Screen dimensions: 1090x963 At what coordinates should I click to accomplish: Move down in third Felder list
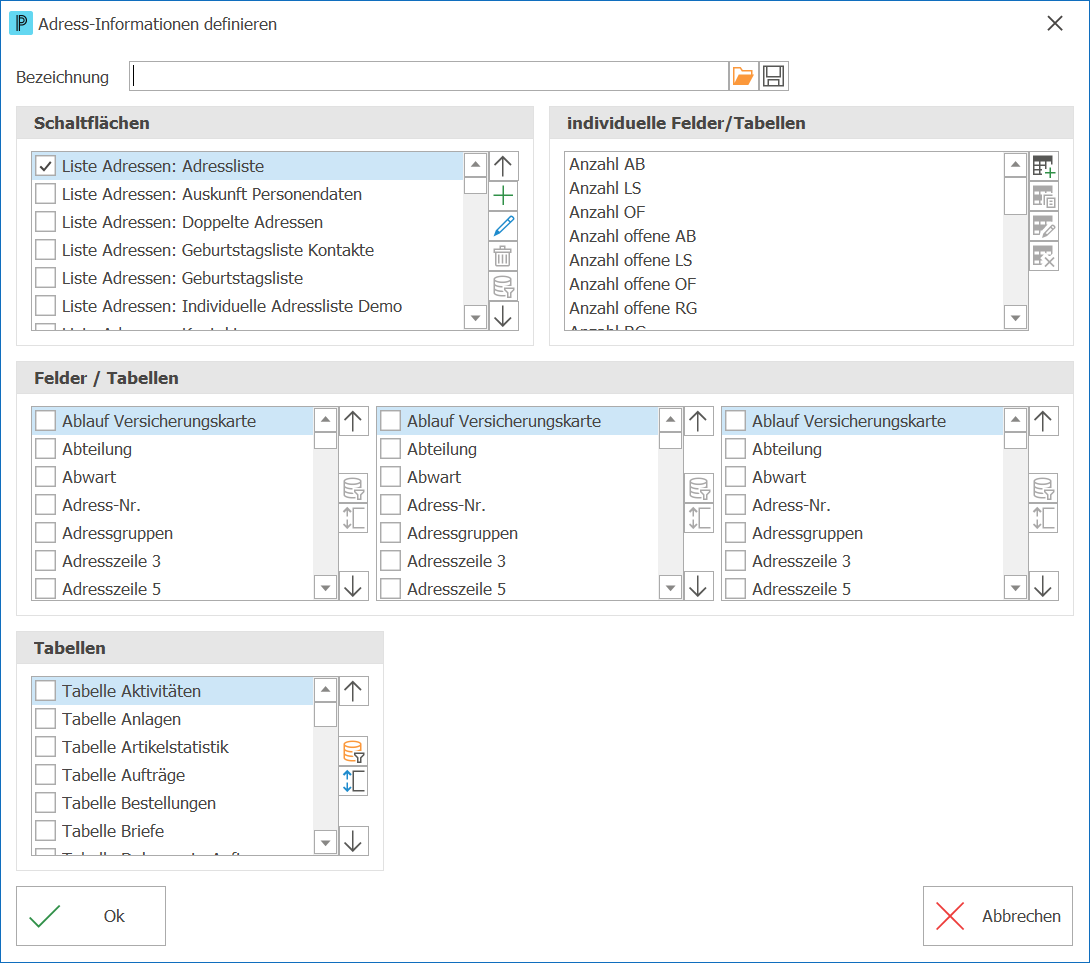pyautogui.click(x=1043, y=586)
